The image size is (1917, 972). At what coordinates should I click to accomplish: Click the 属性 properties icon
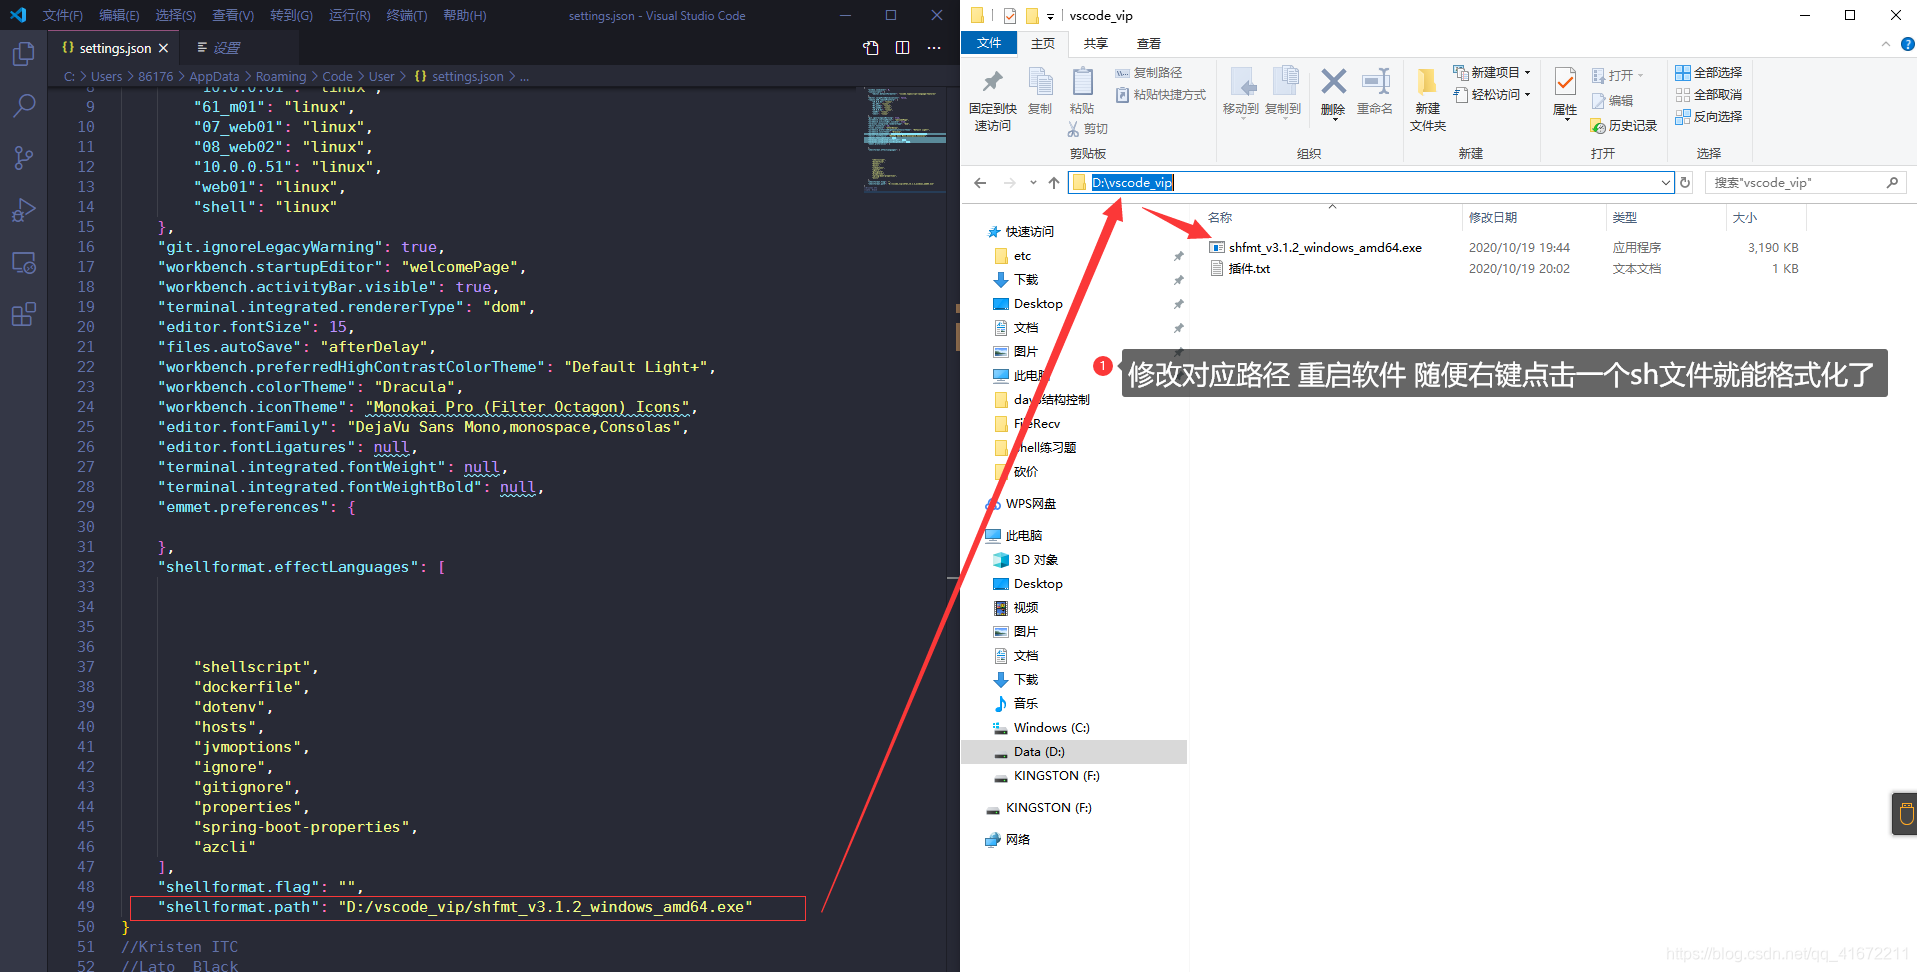click(x=1565, y=82)
